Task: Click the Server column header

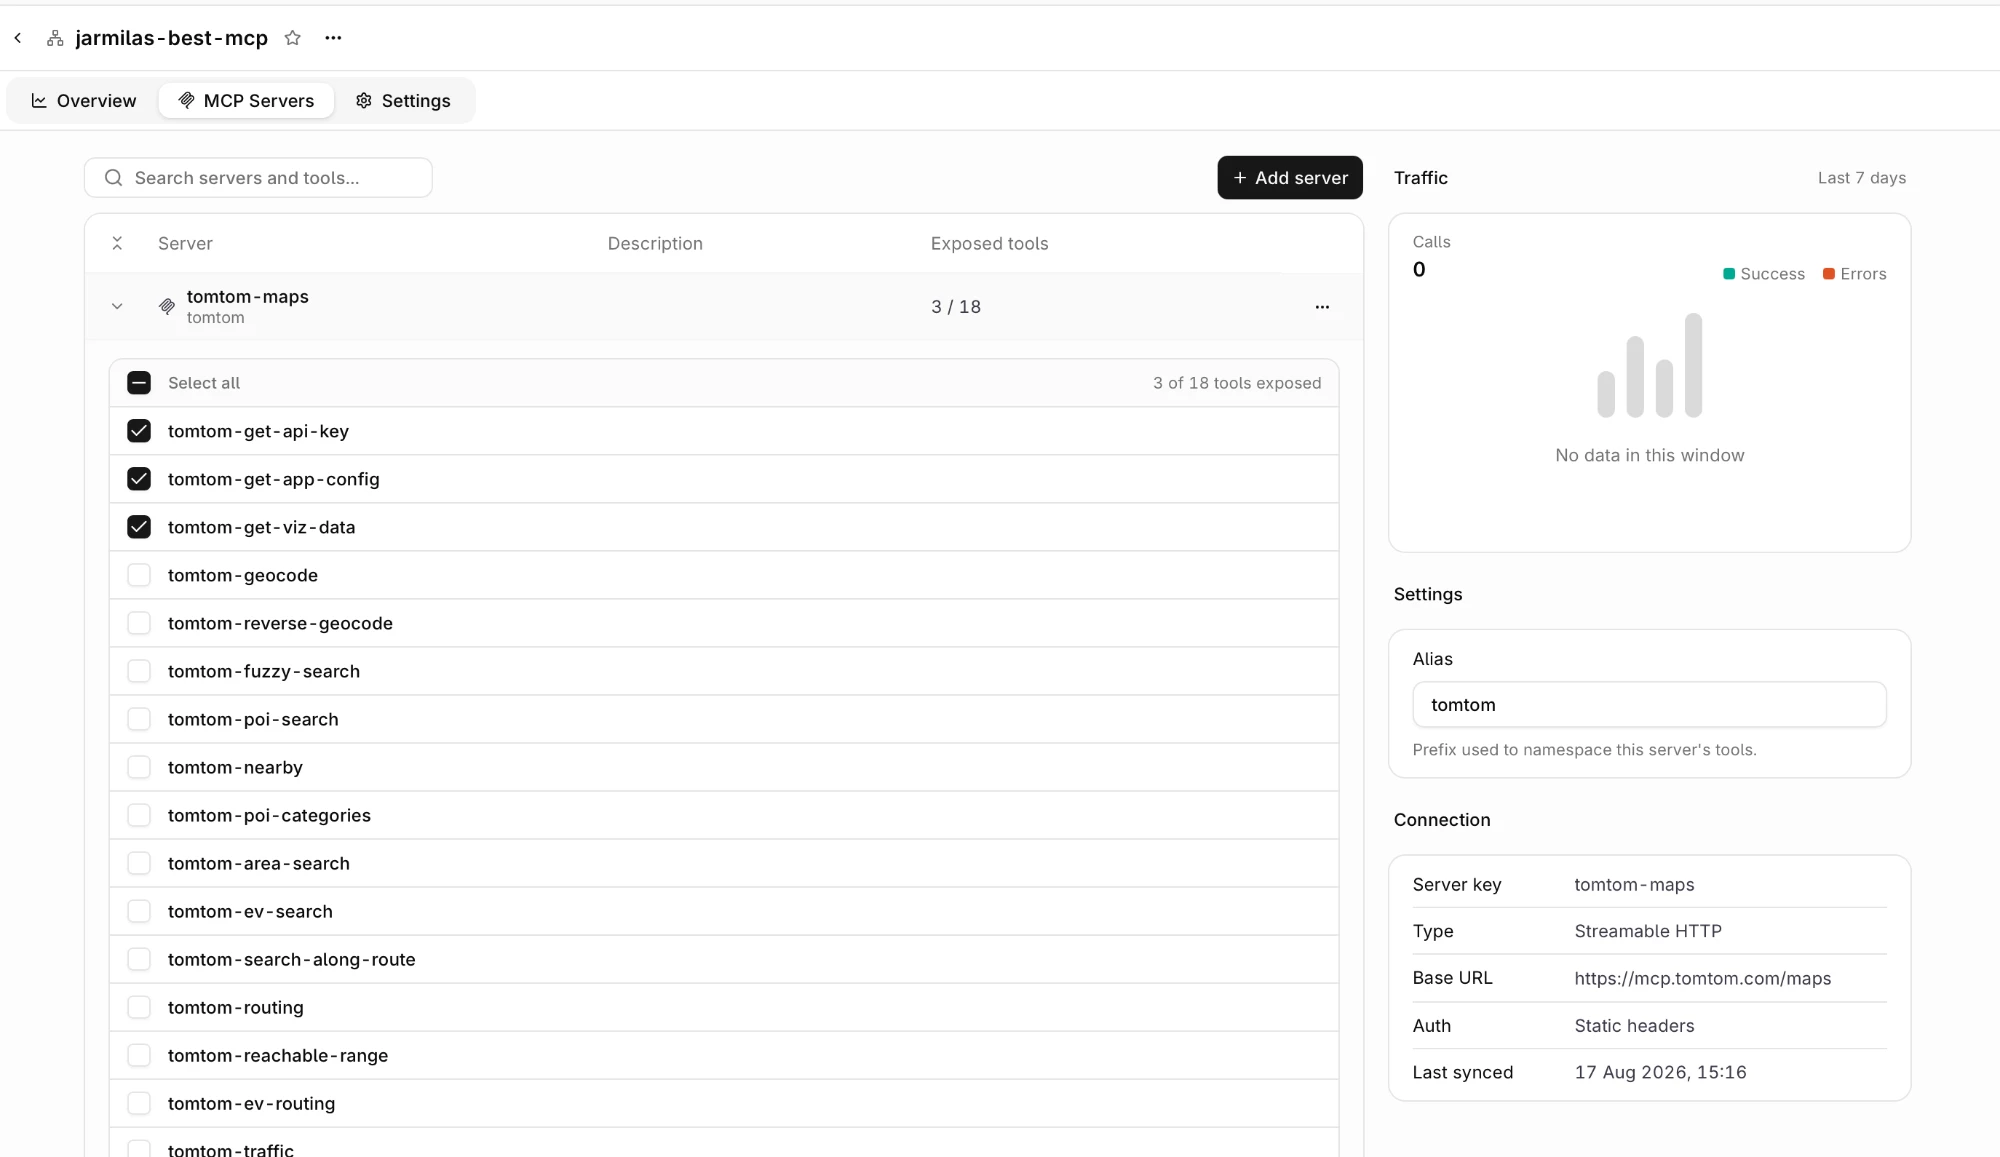Action: 185,244
